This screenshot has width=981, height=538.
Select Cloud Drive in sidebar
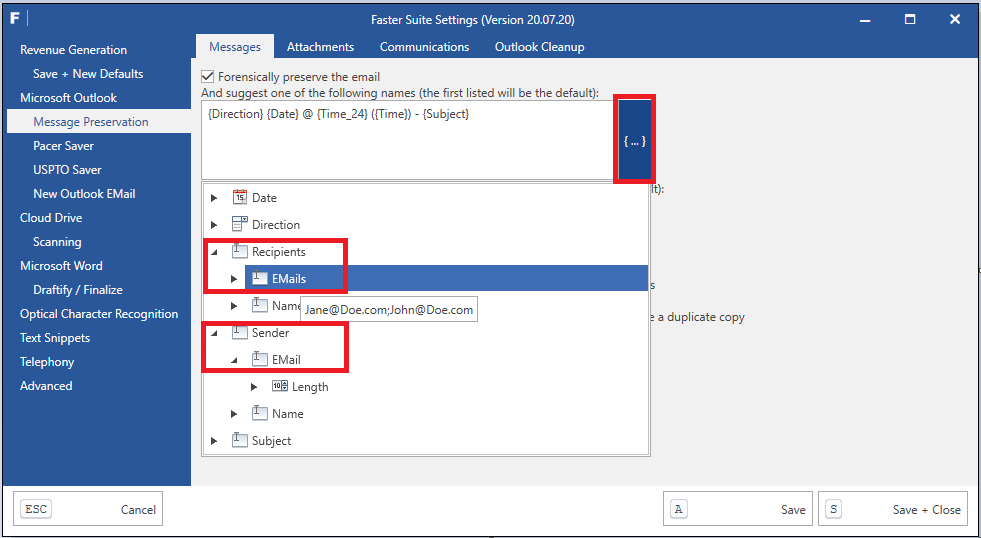51,218
